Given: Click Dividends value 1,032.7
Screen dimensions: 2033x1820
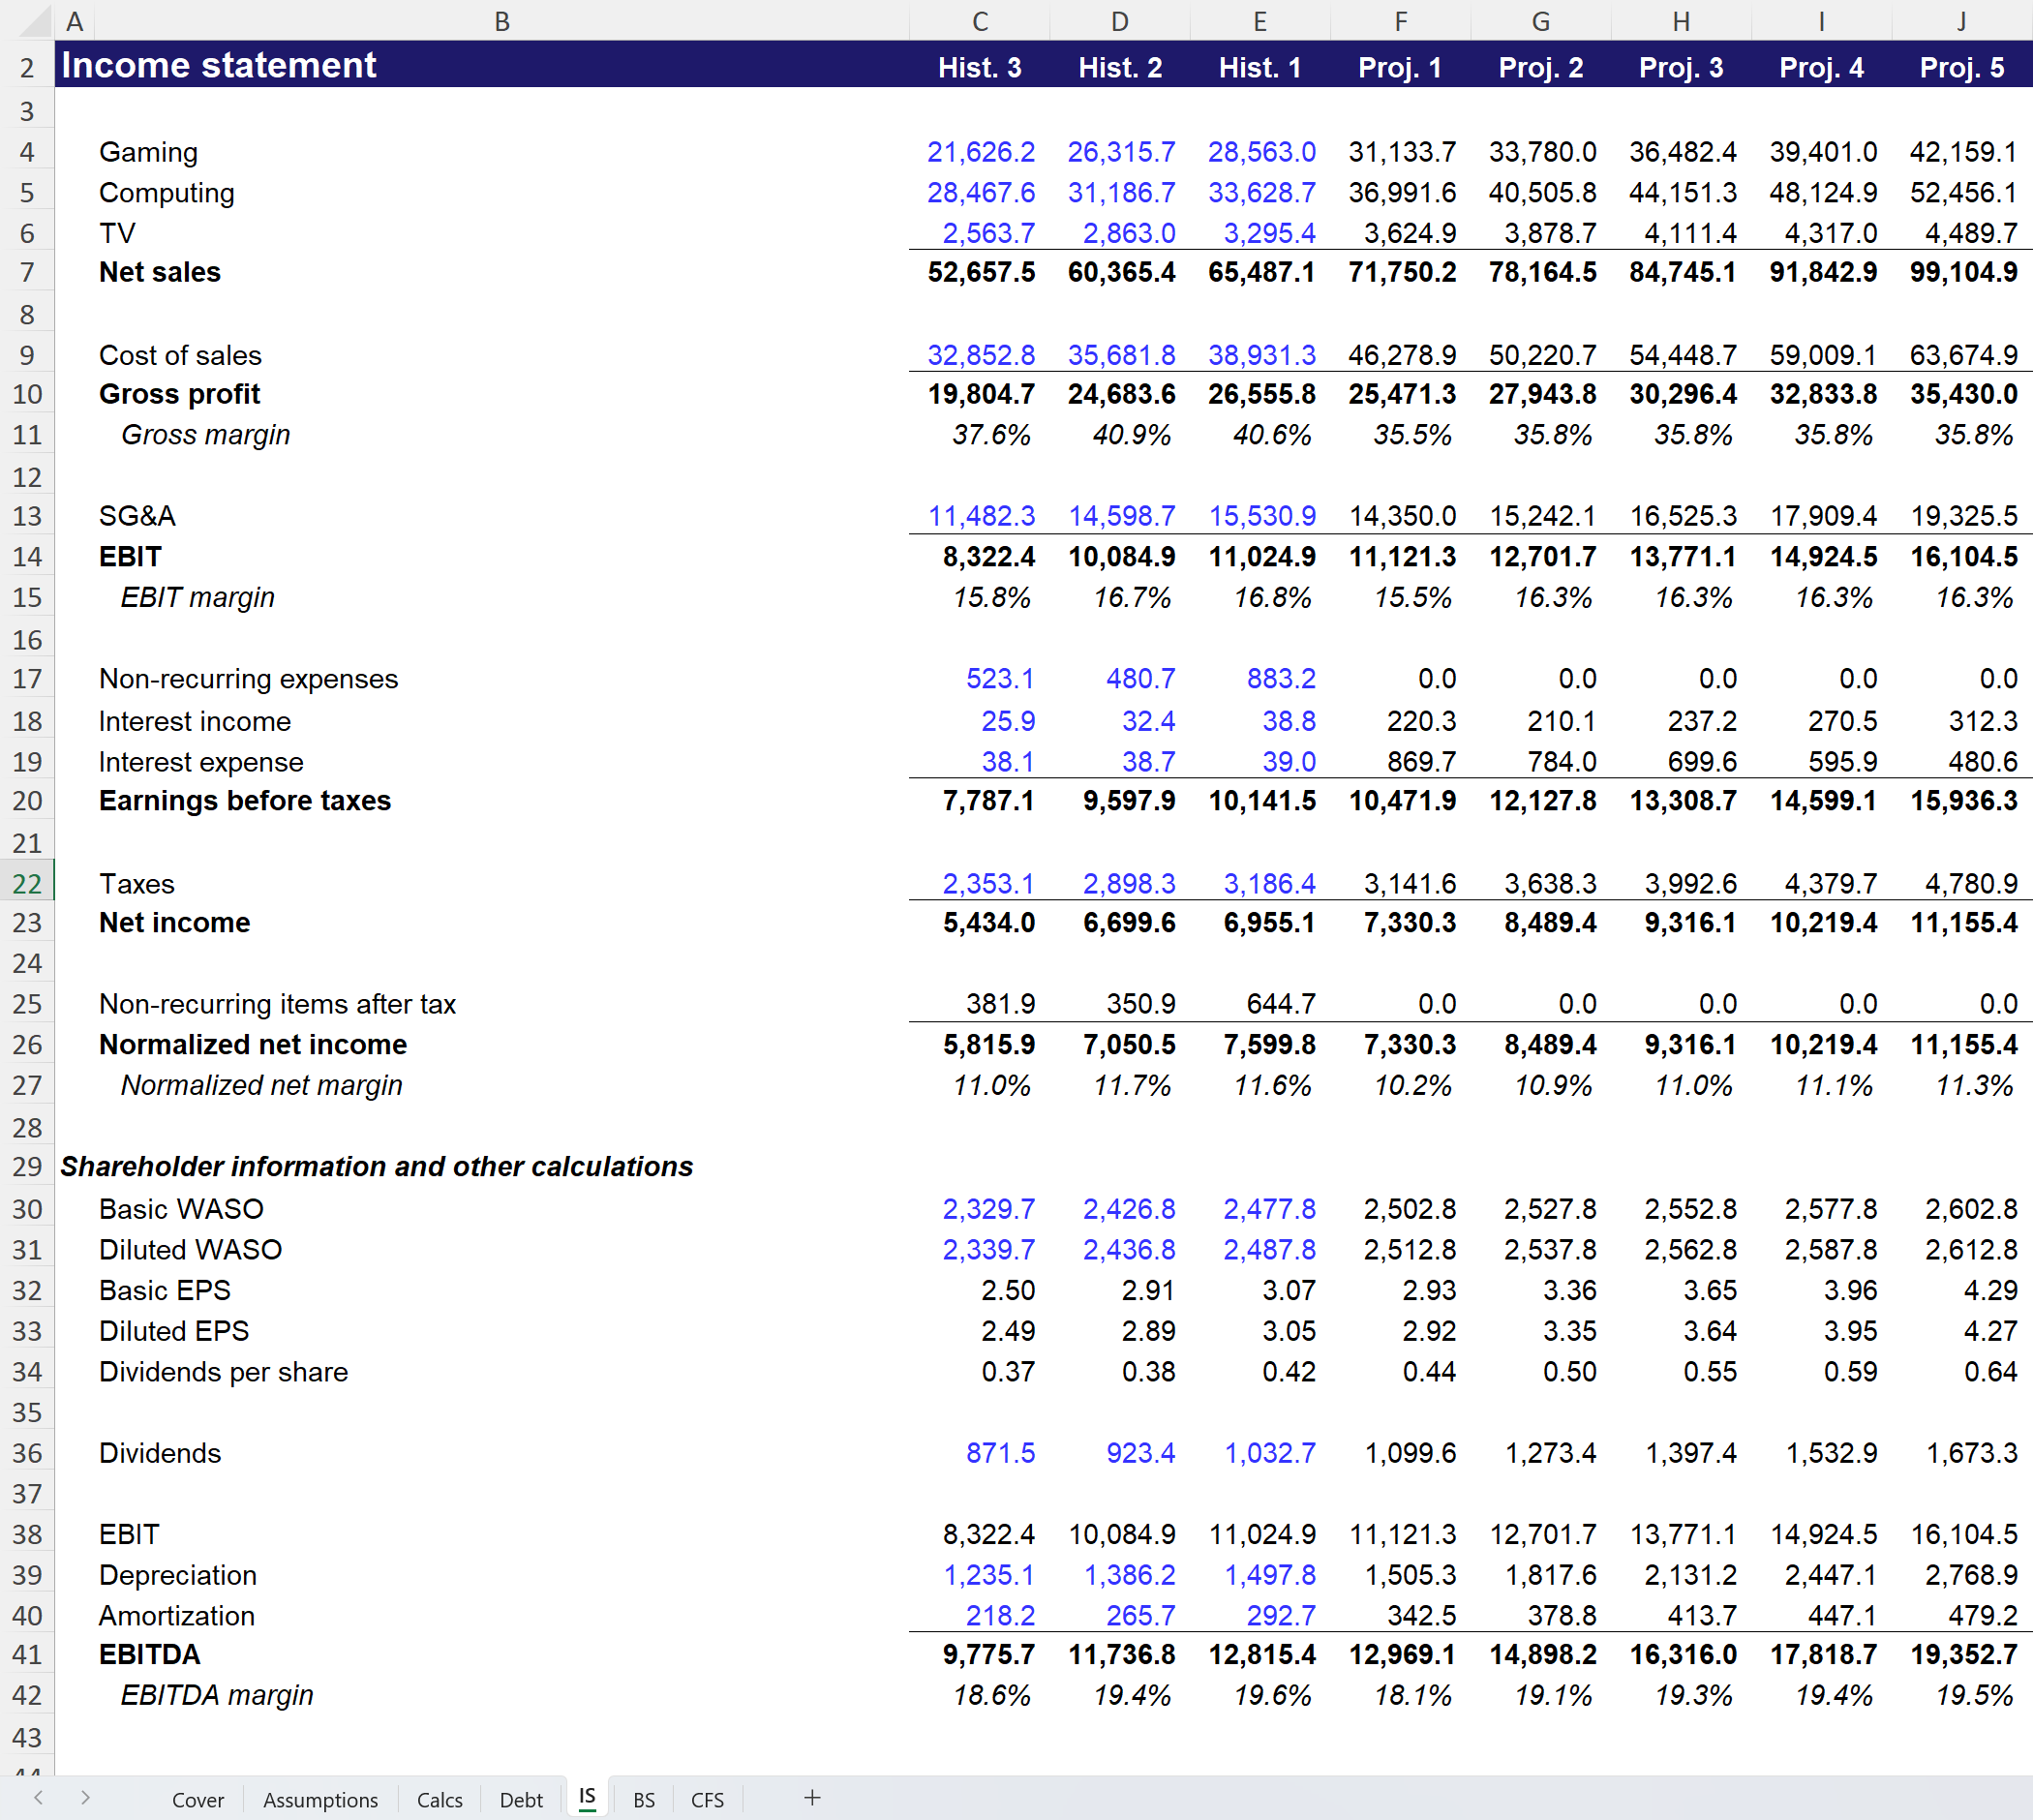Looking at the screenshot, I should point(1270,1453).
